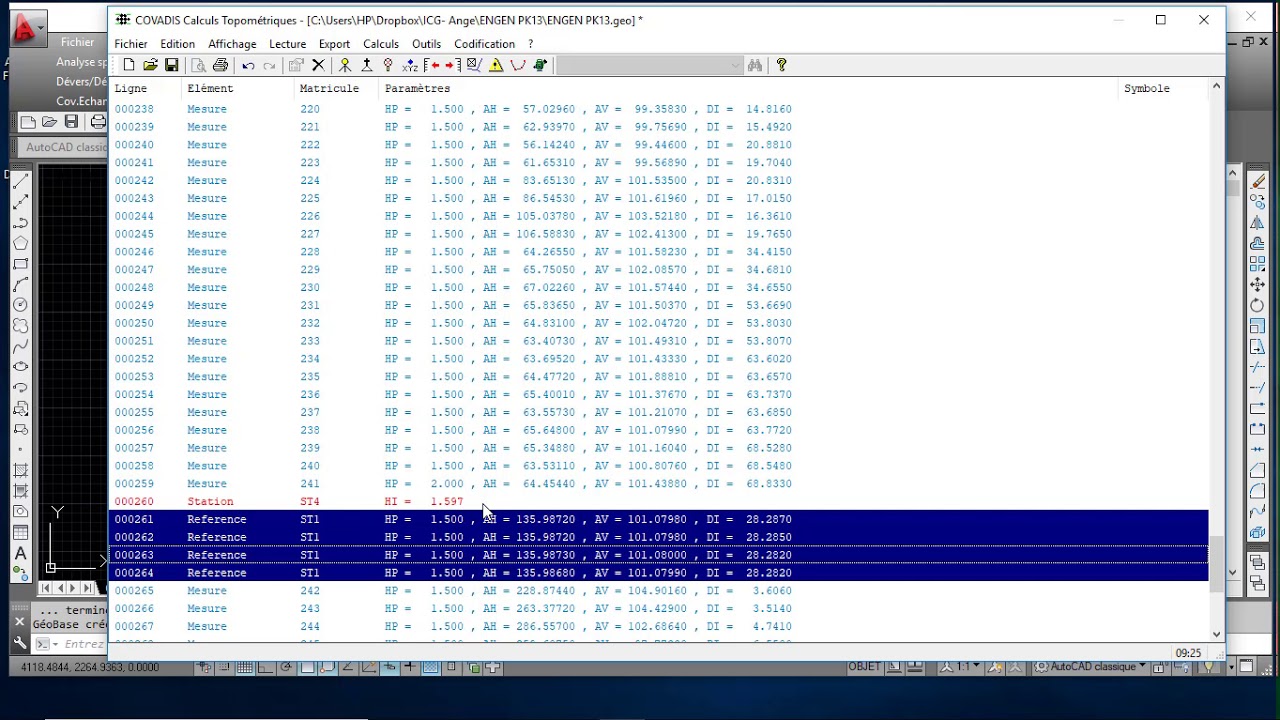
Task: Click the XYZ coordinates icon
Action: [x=410, y=65]
